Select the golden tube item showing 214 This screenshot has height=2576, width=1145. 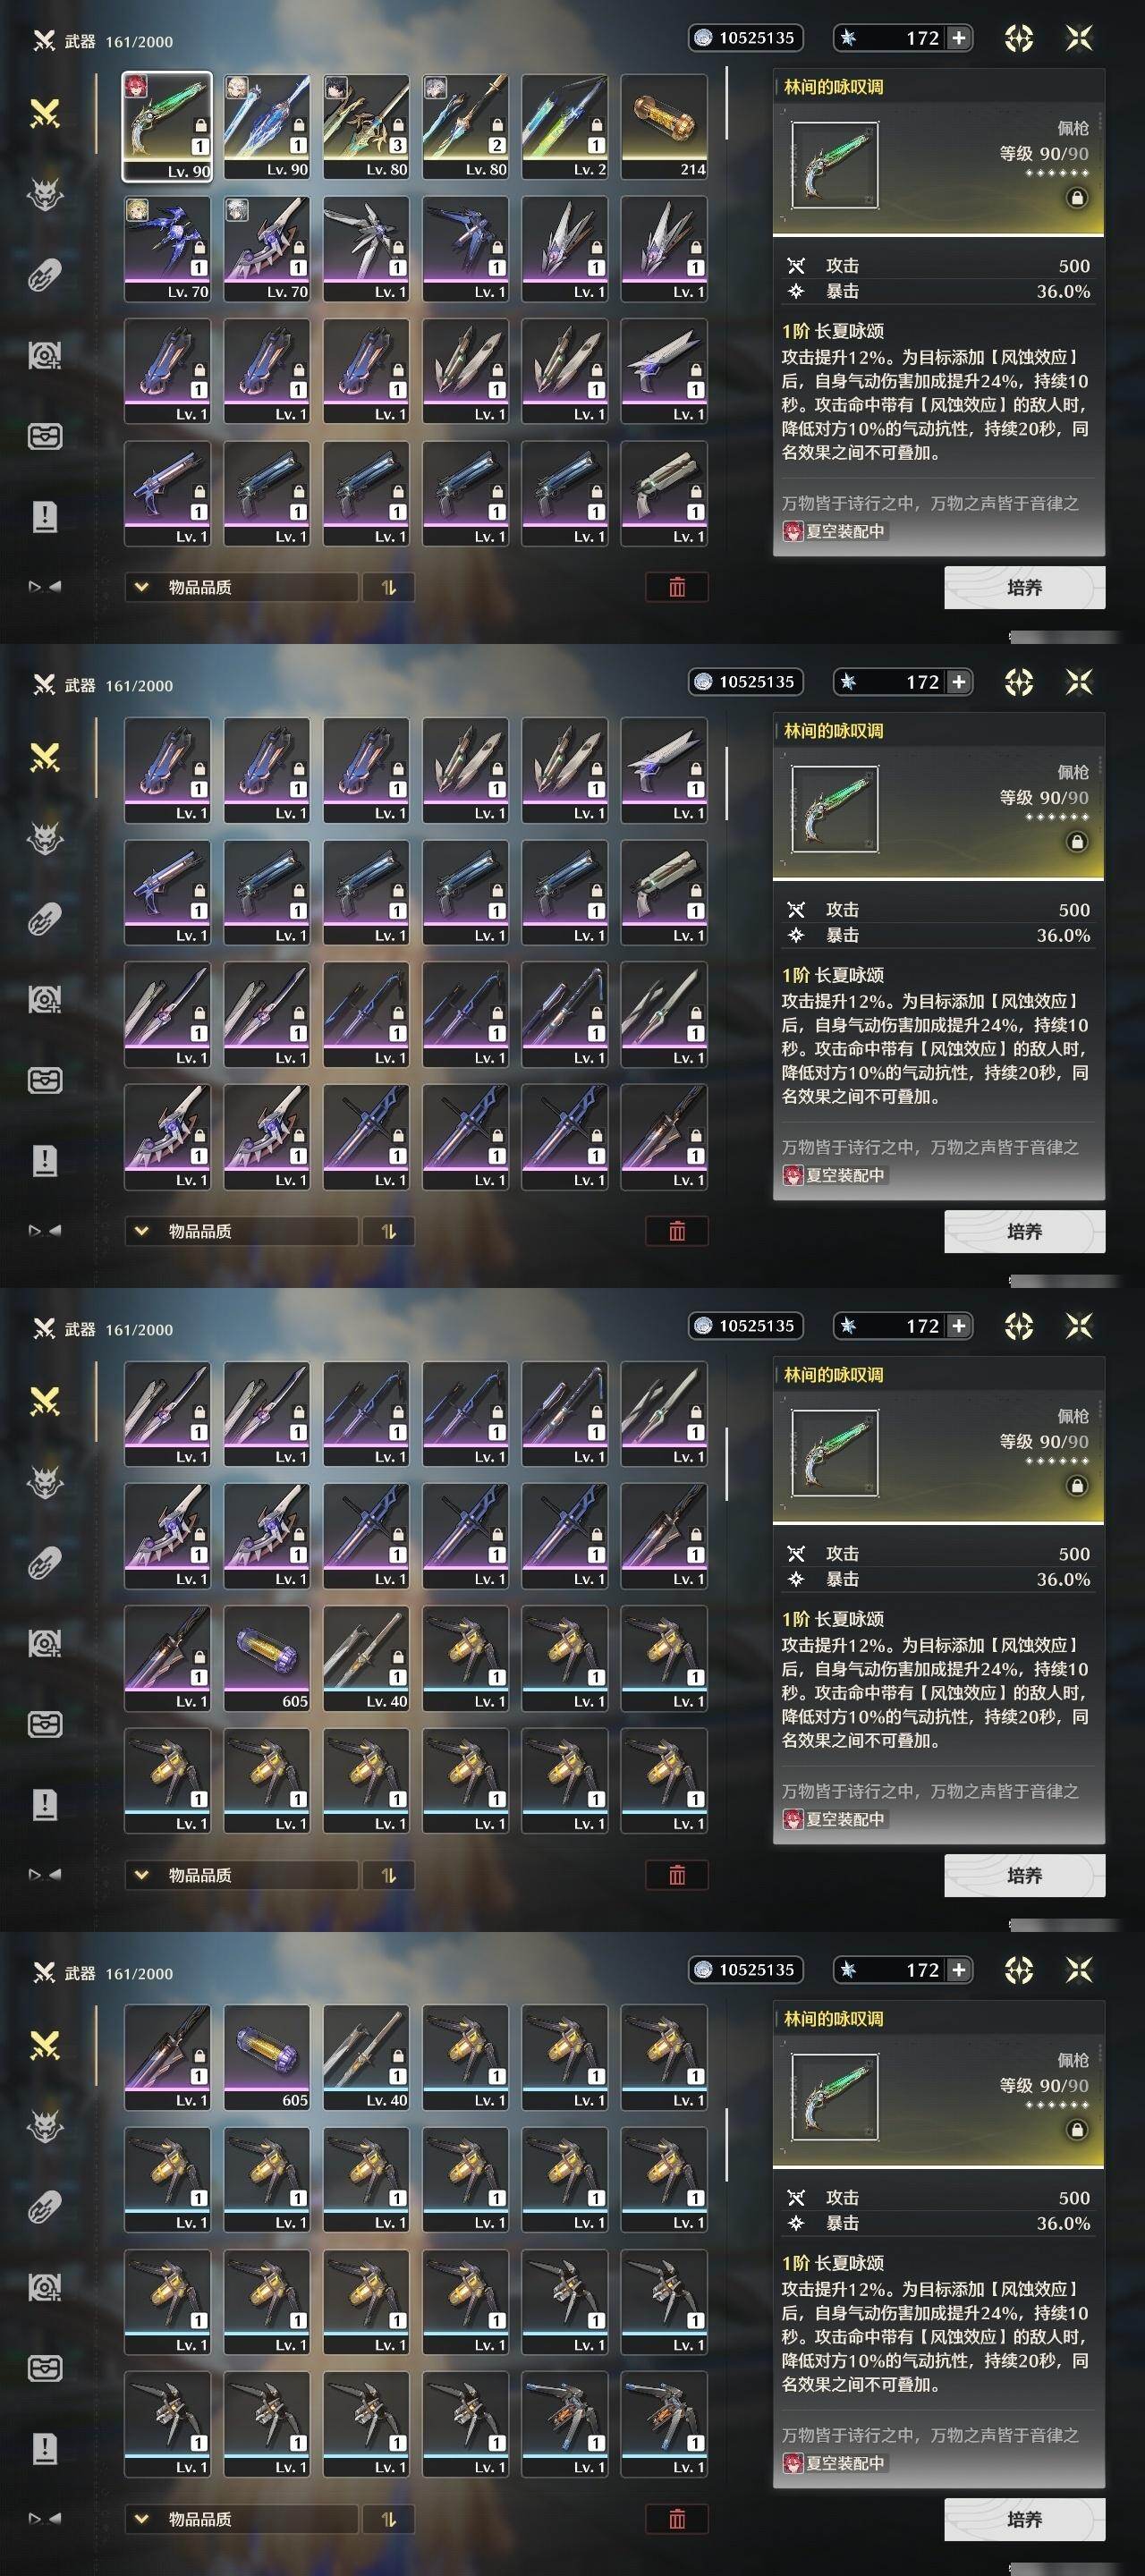[664, 126]
